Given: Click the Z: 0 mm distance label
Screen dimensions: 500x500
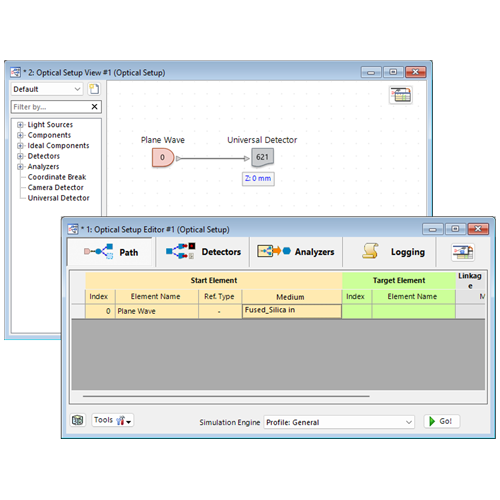Looking at the screenshot, I should tap(258, 179).
